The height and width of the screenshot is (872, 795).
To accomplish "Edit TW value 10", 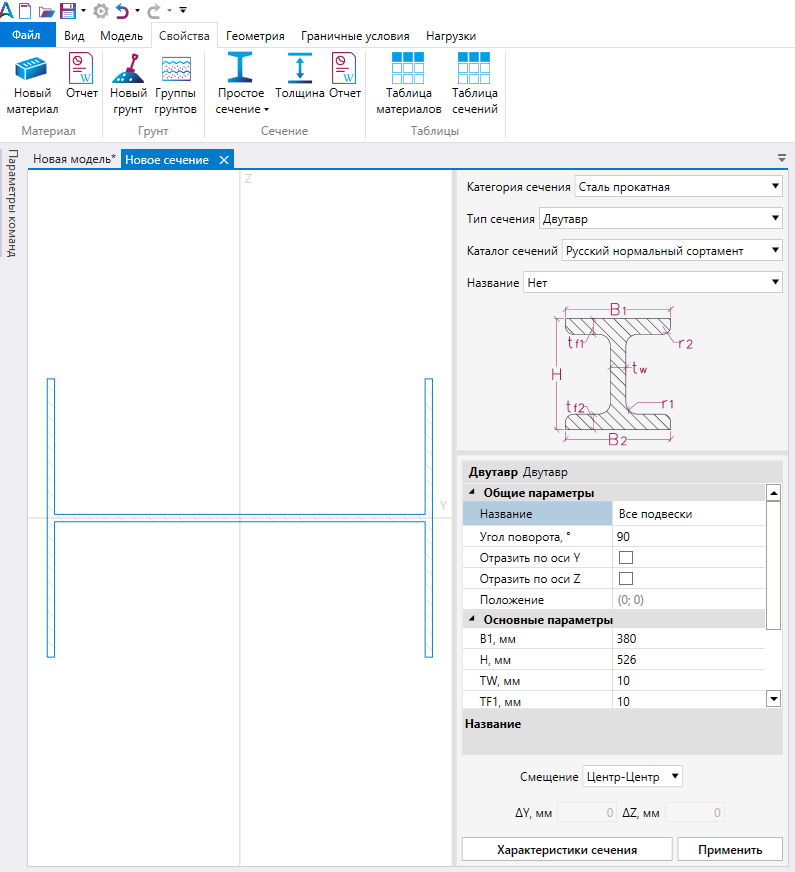I will tap(689, 681).
